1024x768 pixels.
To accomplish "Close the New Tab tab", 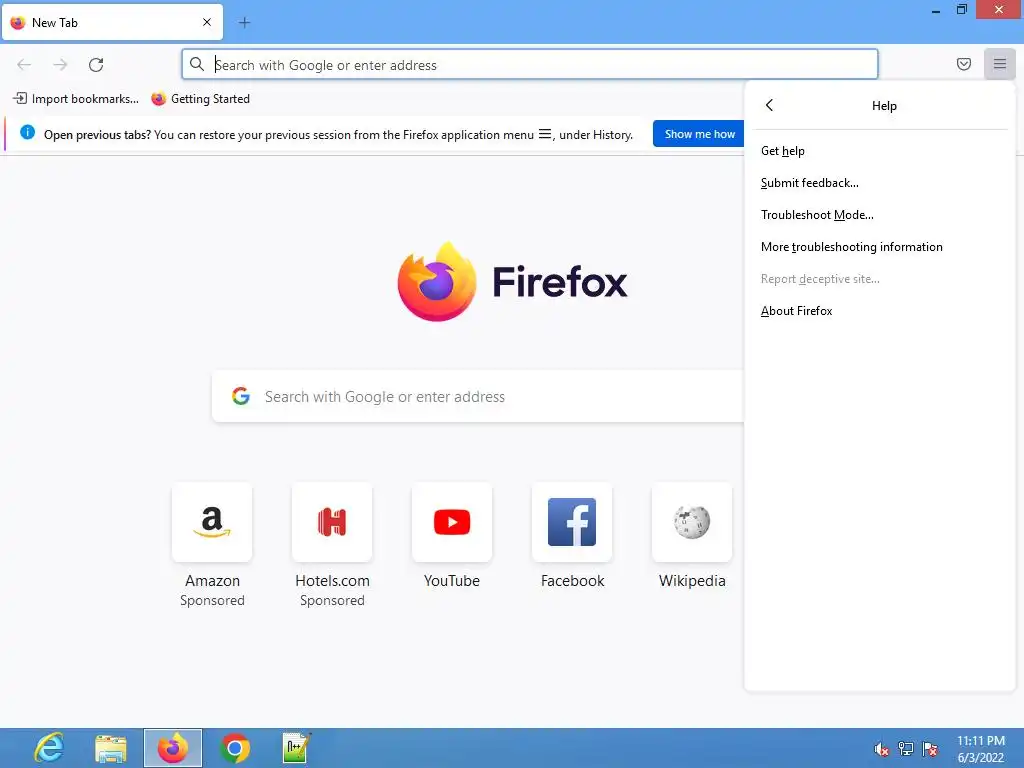I will (206, 22).
